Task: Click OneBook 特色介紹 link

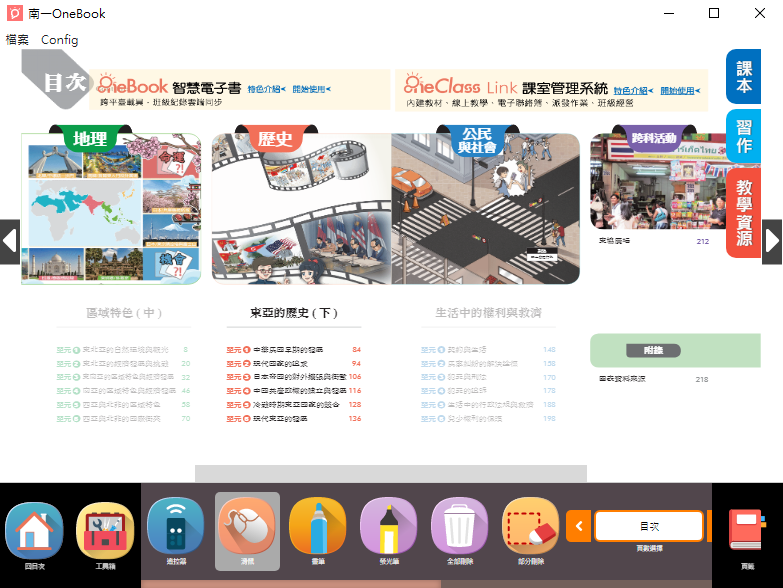Action: pos(264,90)
